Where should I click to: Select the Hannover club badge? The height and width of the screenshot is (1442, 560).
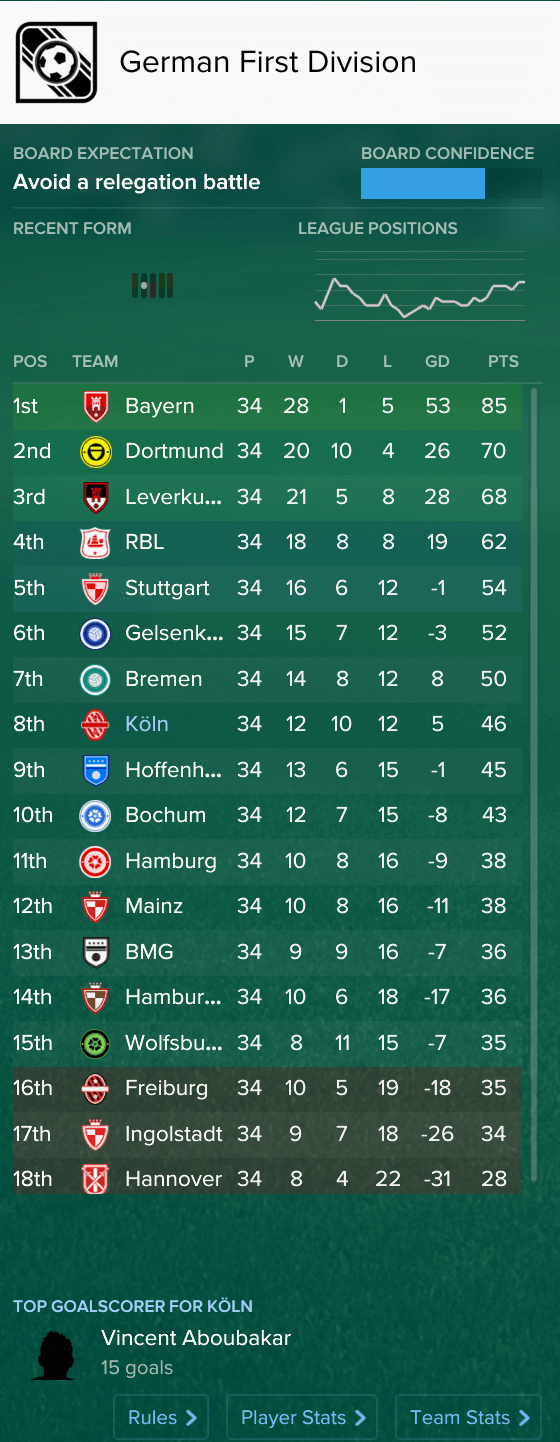(x=95, y=1179)
